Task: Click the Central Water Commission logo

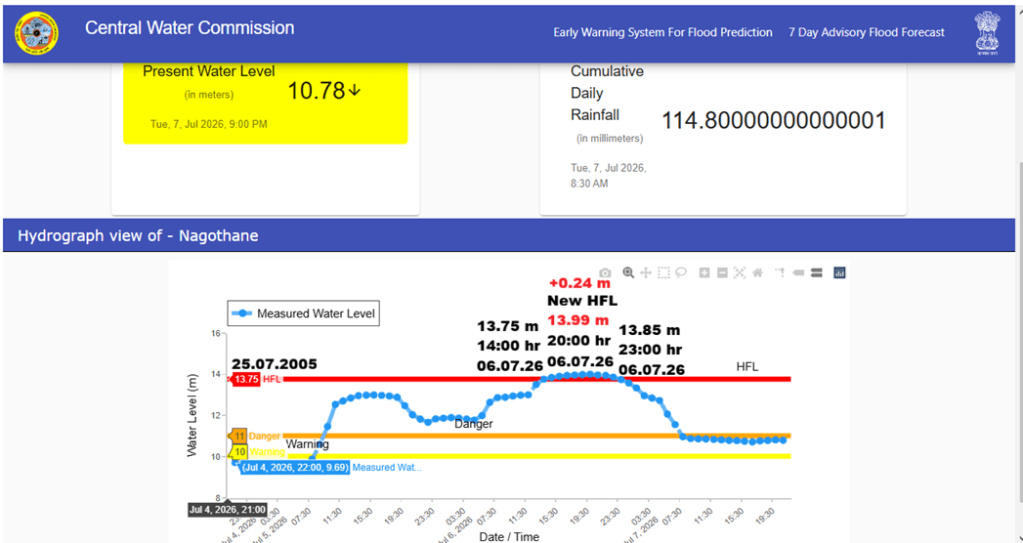Action: (37, 33)
